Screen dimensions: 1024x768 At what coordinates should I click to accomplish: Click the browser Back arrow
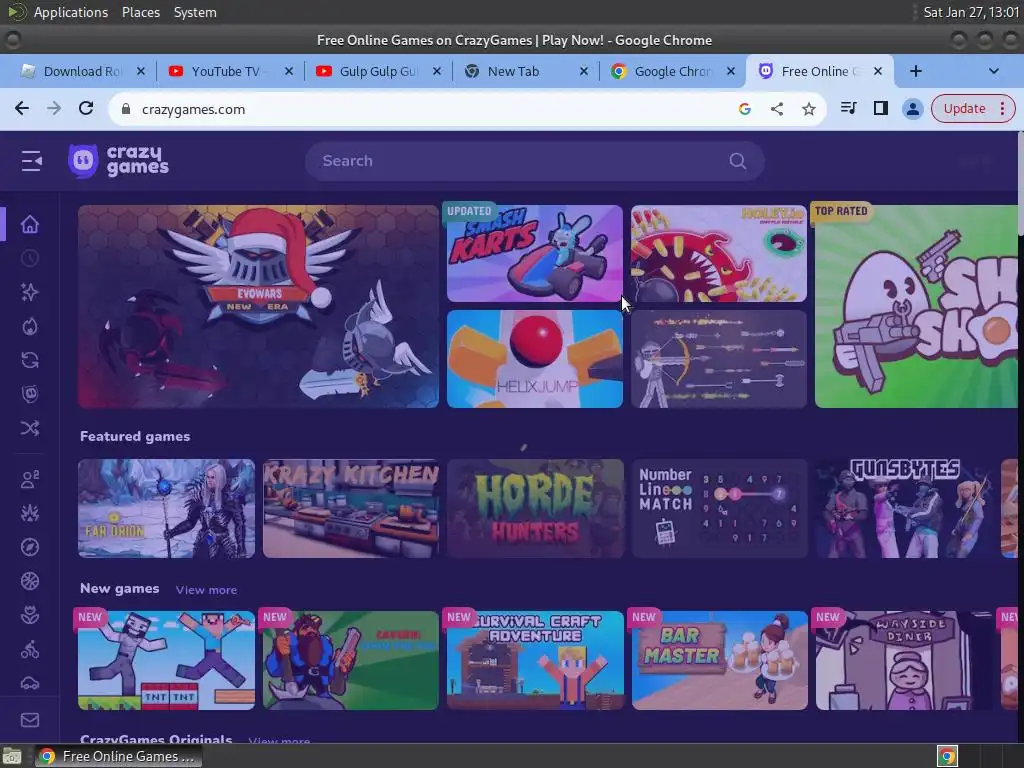[x=22, y=108]
